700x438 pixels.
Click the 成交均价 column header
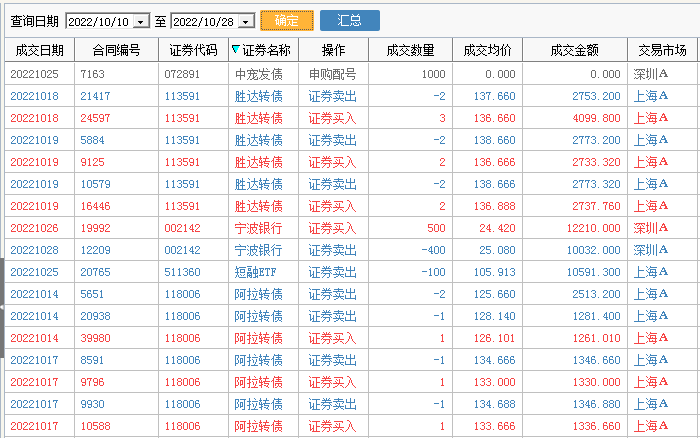pos(488,49)
